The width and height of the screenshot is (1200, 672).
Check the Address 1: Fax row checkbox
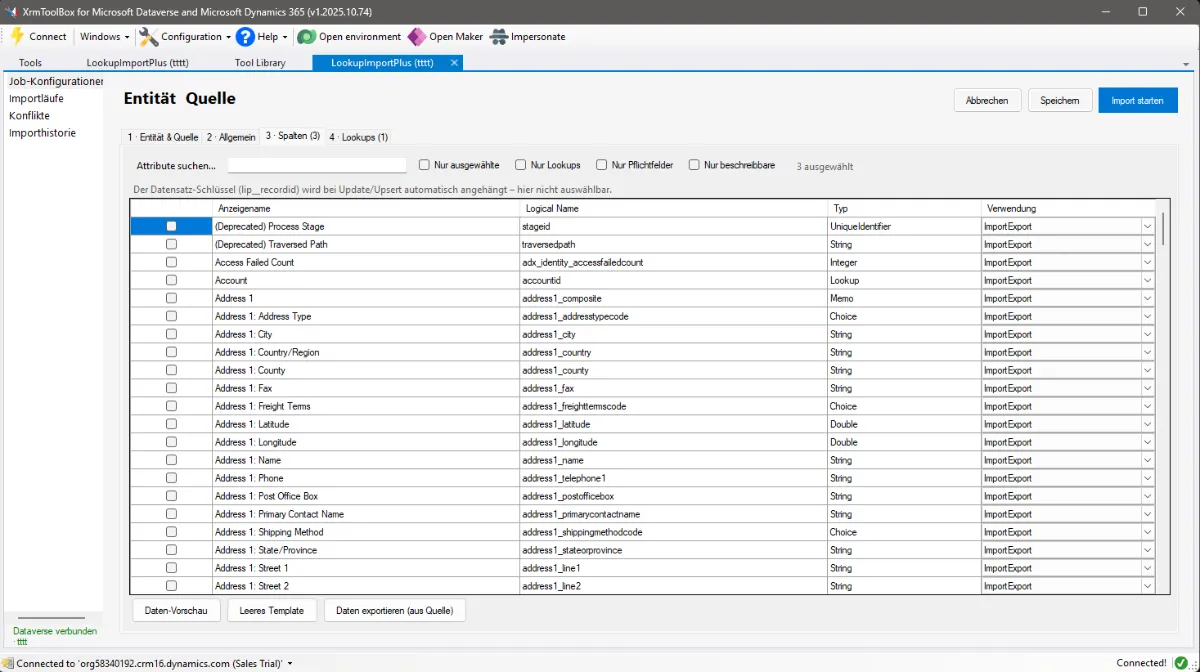click(x=171, y=388)
